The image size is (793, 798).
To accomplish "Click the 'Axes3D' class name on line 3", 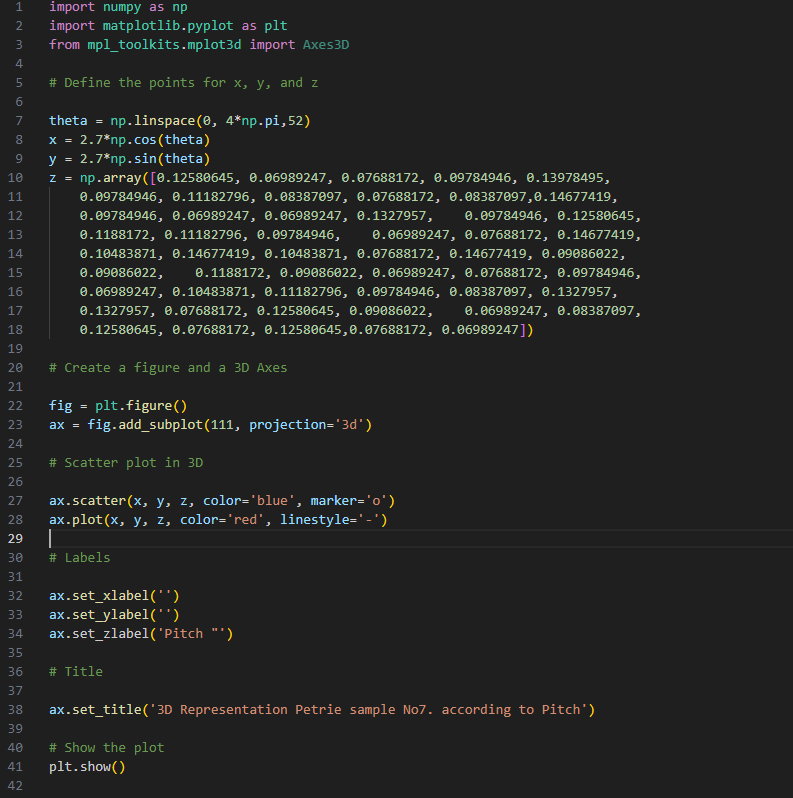I will pos(326,45).
